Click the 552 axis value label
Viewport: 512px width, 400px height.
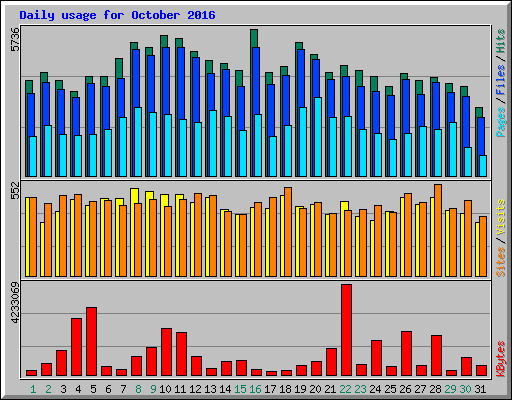tap(15, 190)
